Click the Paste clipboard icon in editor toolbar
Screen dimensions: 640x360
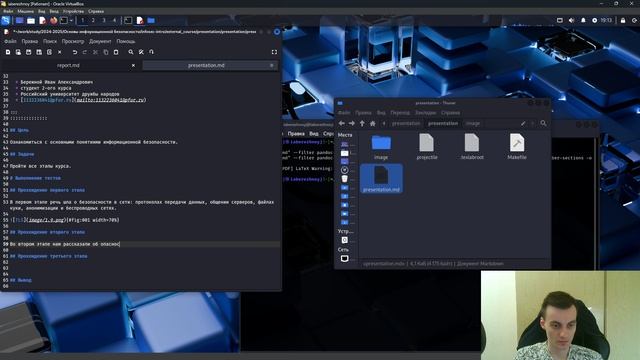(116, 52)
